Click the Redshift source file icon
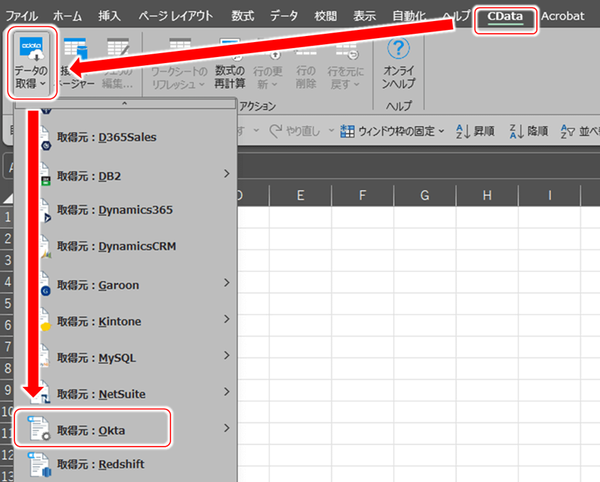This screenshot has height=482, width=600. tap(39, 464)
